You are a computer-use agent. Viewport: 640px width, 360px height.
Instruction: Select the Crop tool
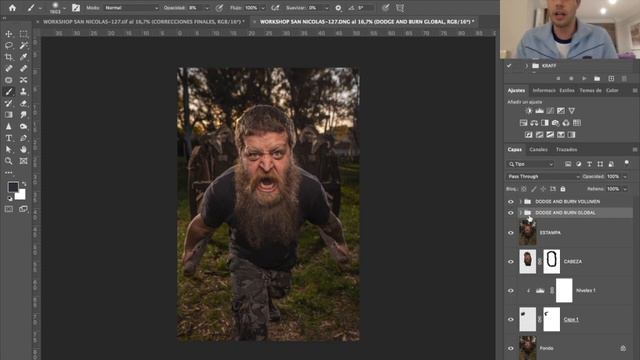(x=9, y=57)
